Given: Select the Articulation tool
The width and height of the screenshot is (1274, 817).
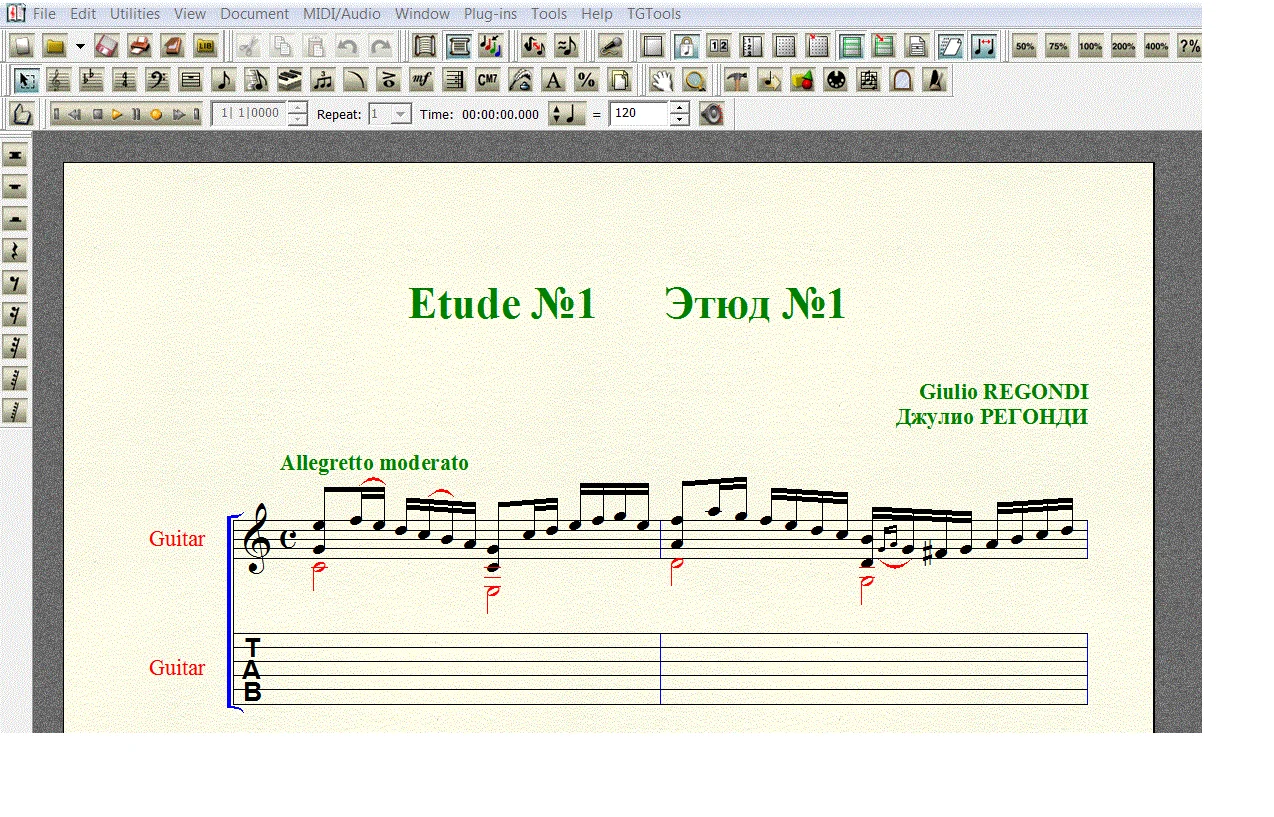Looking at the screenshot, I should tap(388, 80).
